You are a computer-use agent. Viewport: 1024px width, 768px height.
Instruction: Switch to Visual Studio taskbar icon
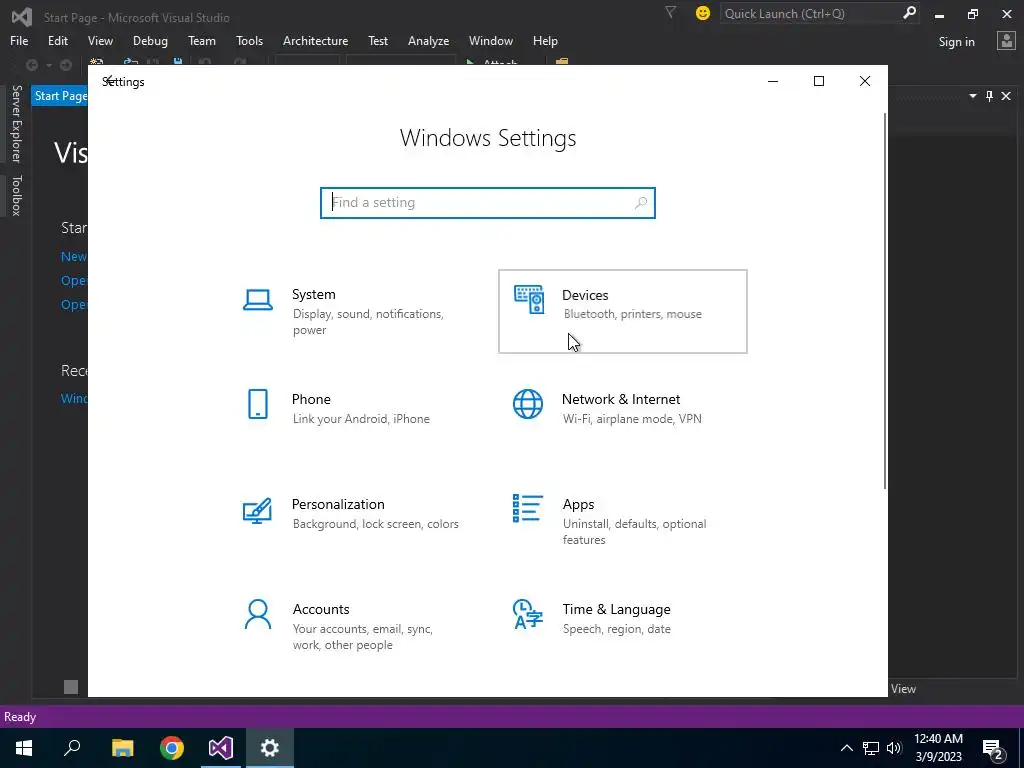click(x=221, y=748)
